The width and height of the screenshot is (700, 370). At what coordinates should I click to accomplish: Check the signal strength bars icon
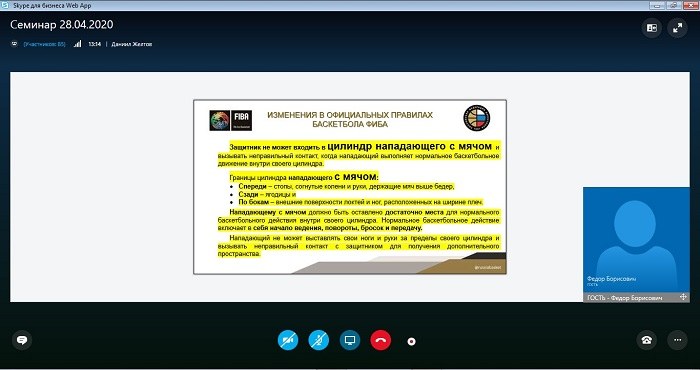click(x=78, y=44)
